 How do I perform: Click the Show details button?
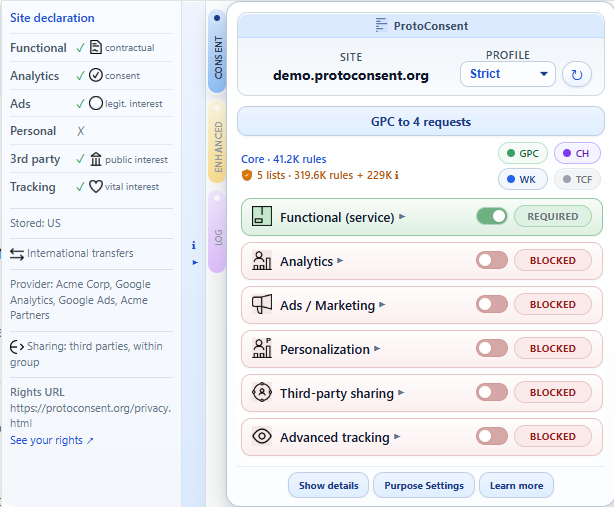329,485
